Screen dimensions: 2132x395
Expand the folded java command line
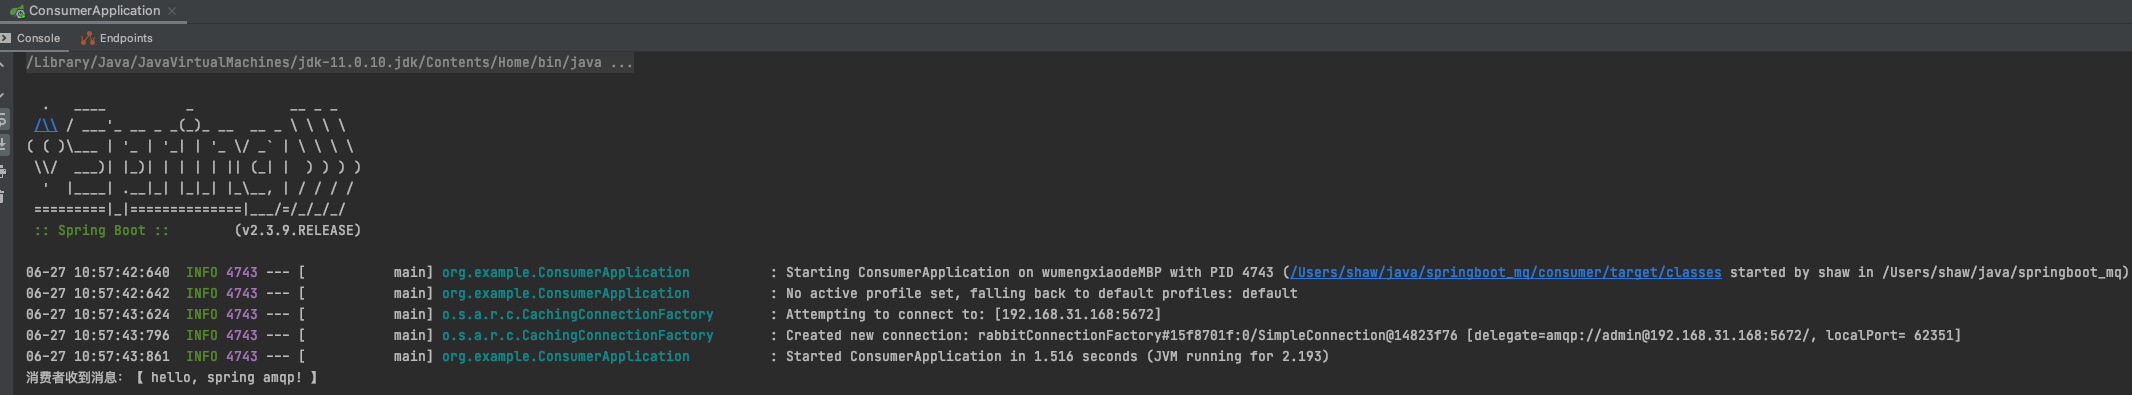(621, 62)
